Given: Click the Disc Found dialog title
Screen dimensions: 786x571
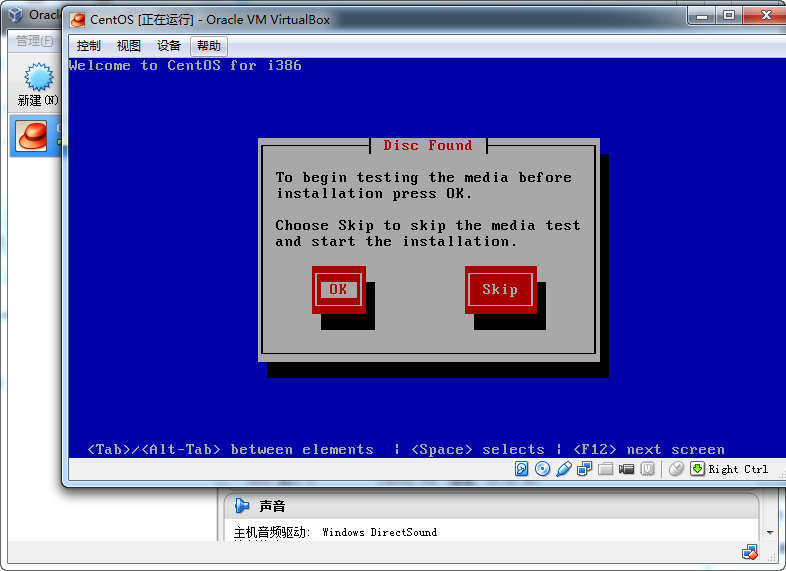Looking at the screenshot, I should pyautogui.click(x=428, y=145).
